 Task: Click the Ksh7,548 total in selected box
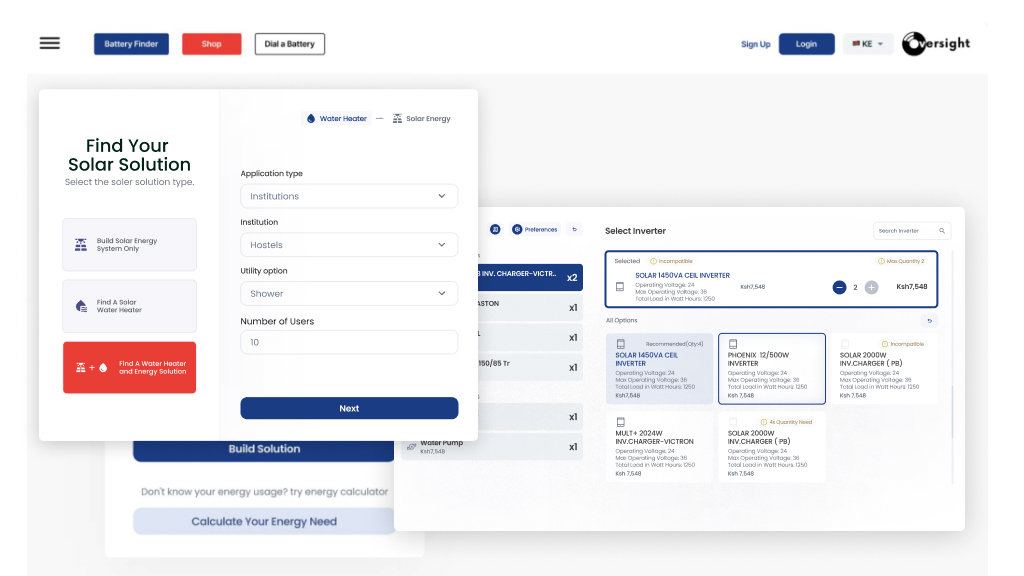pyautogui.click(x=912, y=287)
